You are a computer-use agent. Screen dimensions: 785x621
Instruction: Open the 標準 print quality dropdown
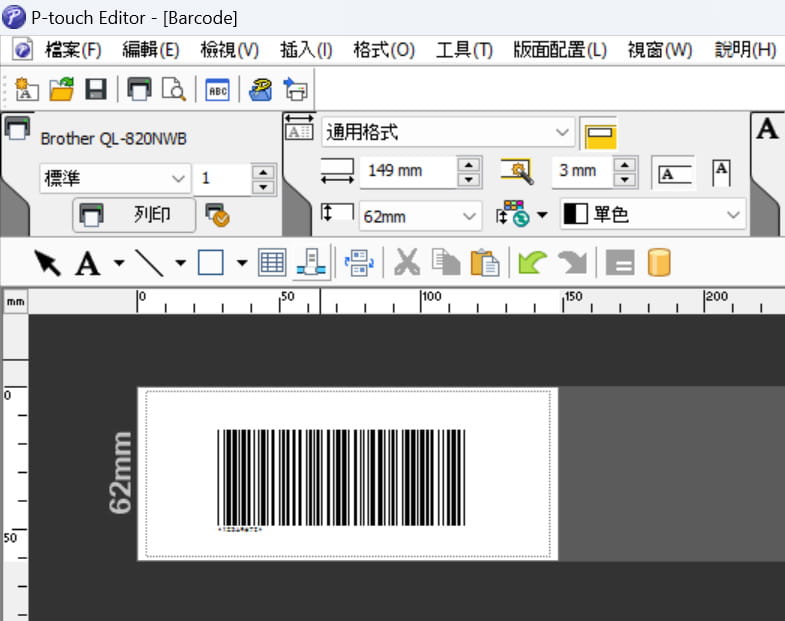[115, 178]
